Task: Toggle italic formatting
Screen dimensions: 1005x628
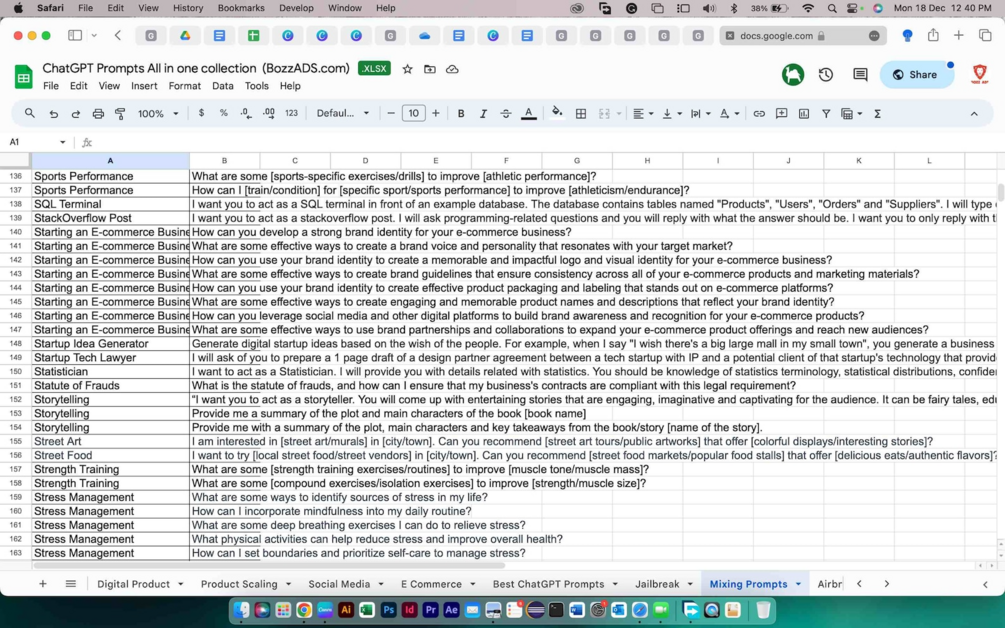Action: pyautogui.click(x=483, y=113)
